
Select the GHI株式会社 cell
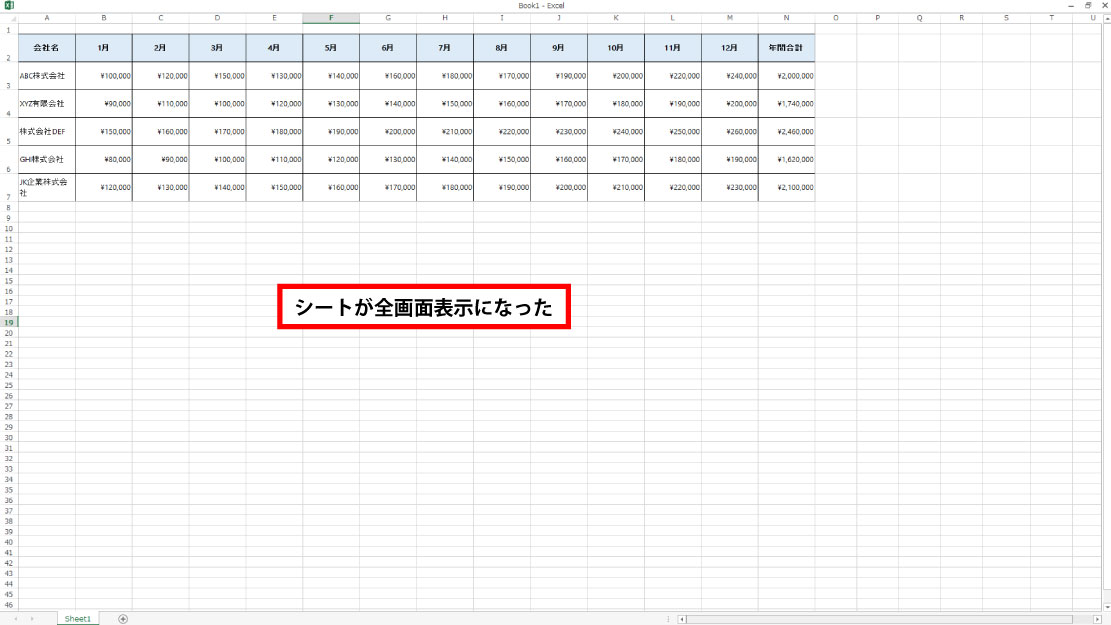[47, 159]
